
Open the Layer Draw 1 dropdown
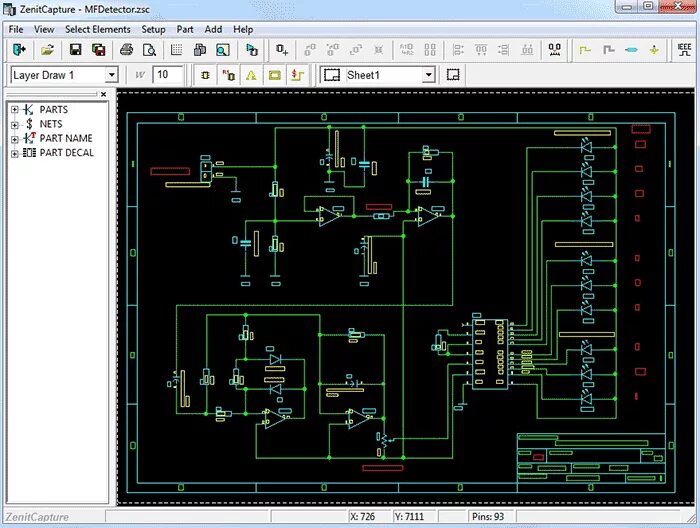point(112,75)
